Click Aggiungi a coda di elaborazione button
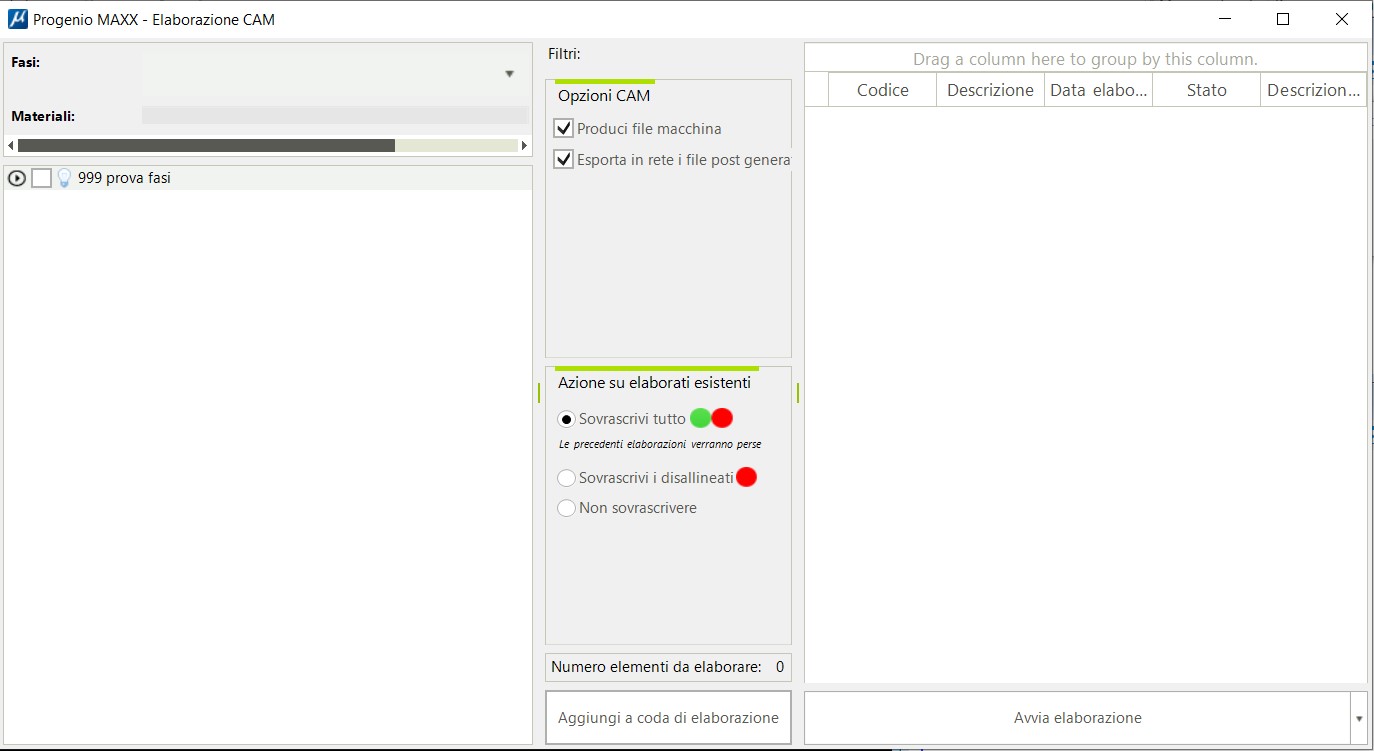The width and height of the screenshot is (1374, 751). 668,718
